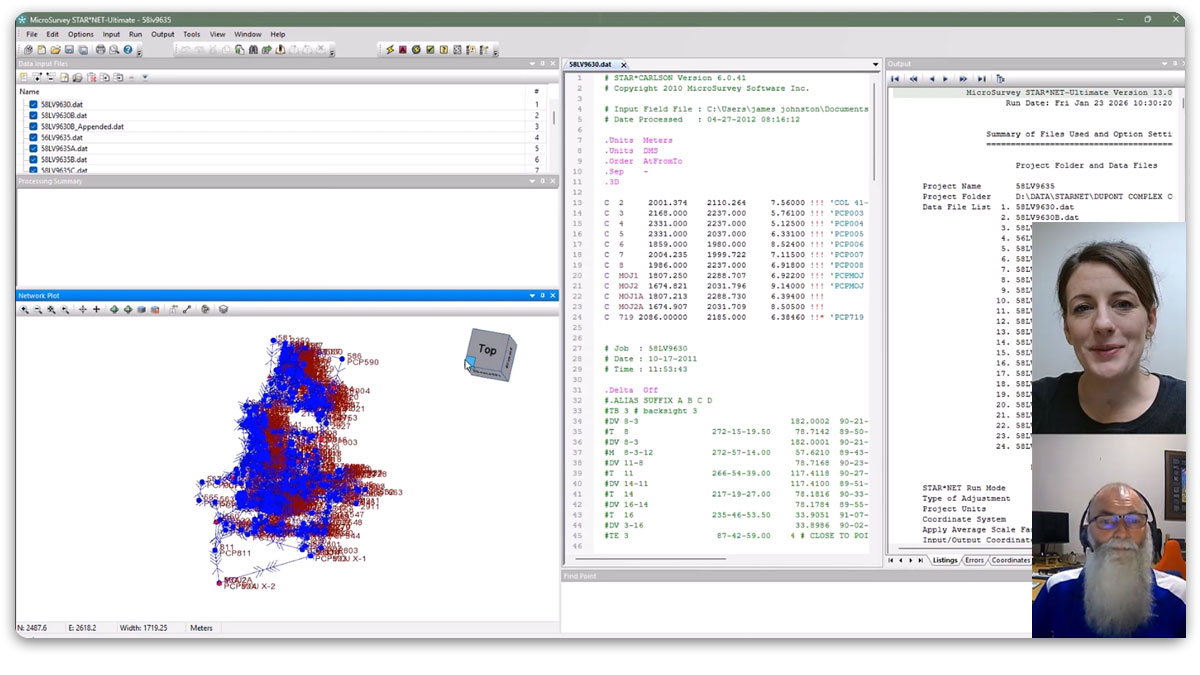Click the 3D cube layers icon in Network Plot toolbar
The width and height of the screenshot is (1200, 675).
pyautogui.click(x=223, y=310)
